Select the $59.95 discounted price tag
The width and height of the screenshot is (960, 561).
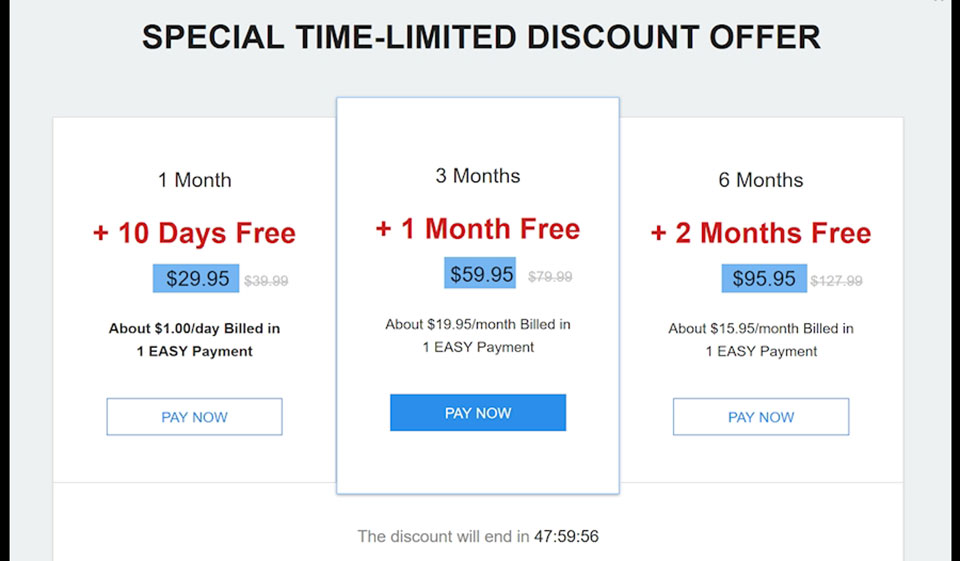pos(481,274)
